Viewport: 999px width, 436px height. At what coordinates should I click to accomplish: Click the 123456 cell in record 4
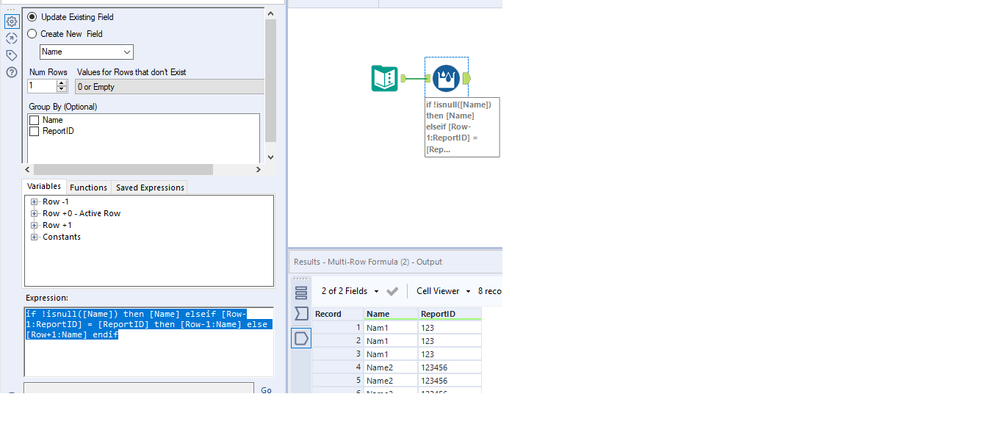(x=450, y=367)
